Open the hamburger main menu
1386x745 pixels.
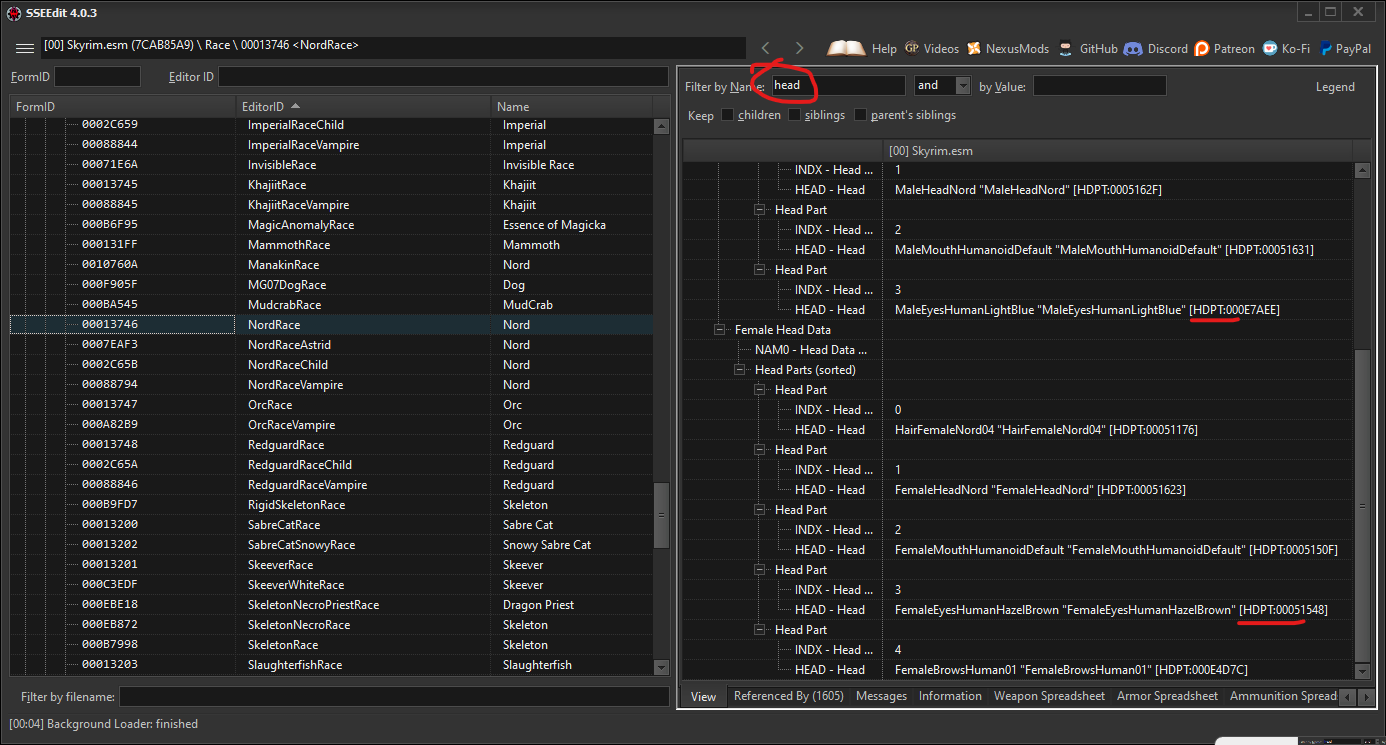[25, 48]
